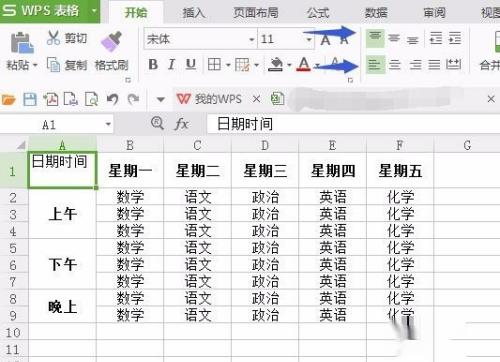The width and height of the screenshot is (500, 362).
Task: Close the 我的WPS tab
Action: click(256, 99)
